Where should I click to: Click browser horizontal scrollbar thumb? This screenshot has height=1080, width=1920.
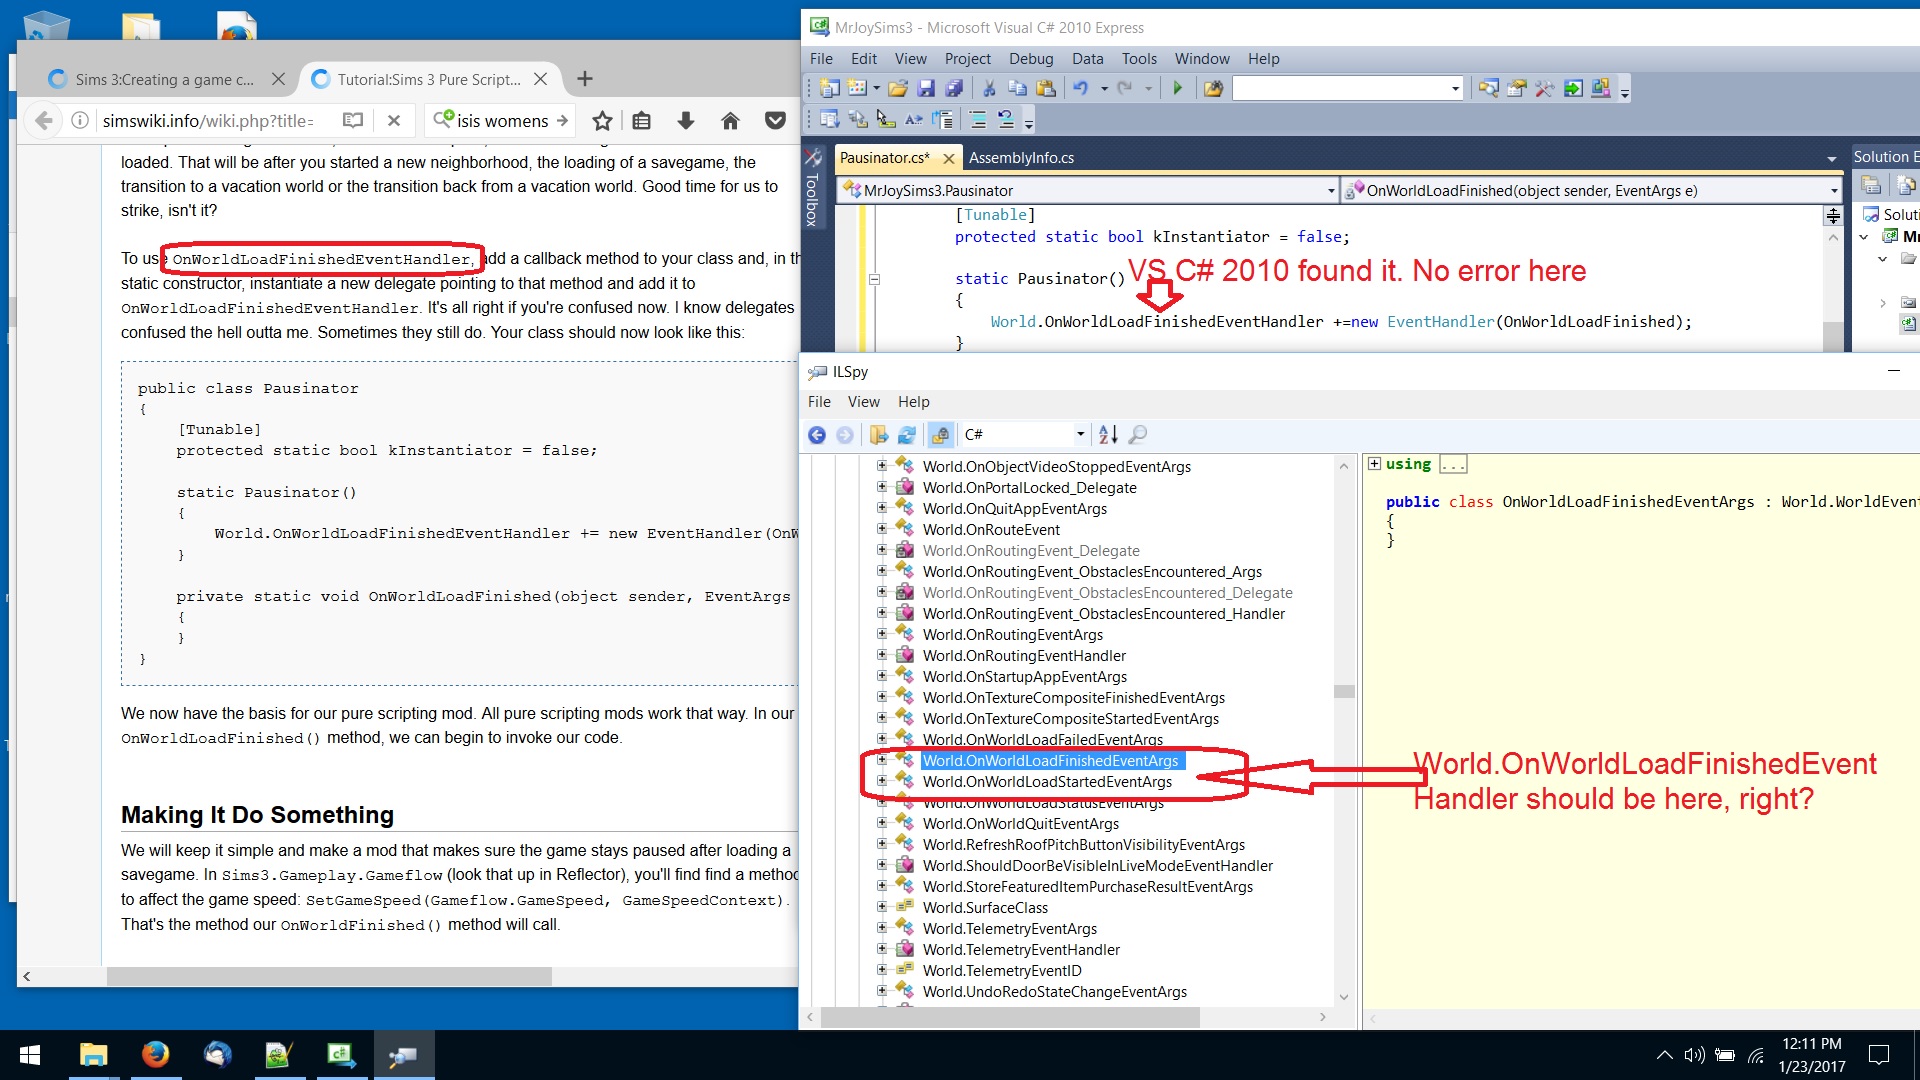[x=330, y=976]
